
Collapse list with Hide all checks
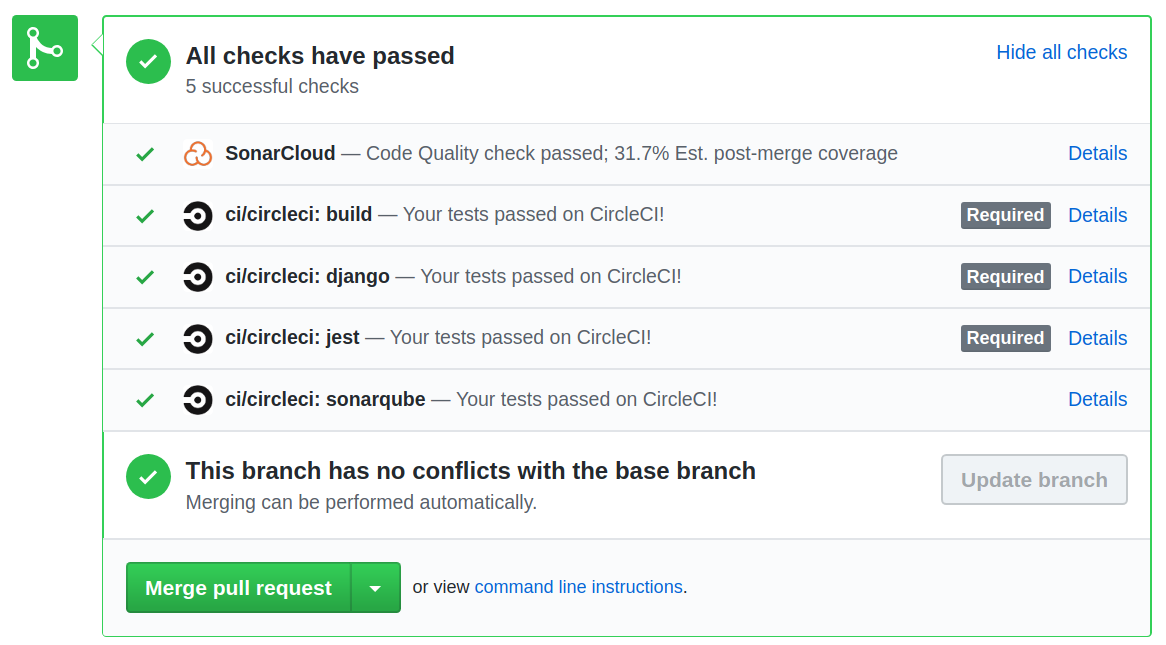point(1061,52)
